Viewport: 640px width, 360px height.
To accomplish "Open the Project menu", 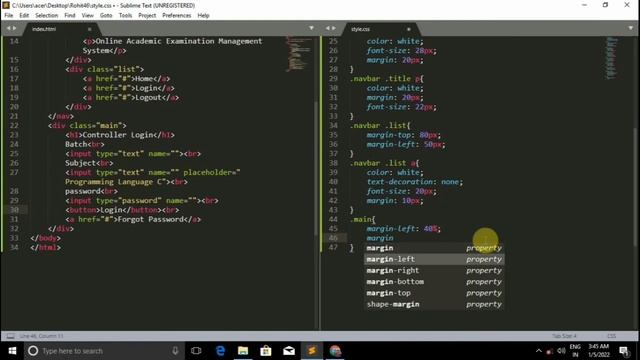I will [147, 16].
